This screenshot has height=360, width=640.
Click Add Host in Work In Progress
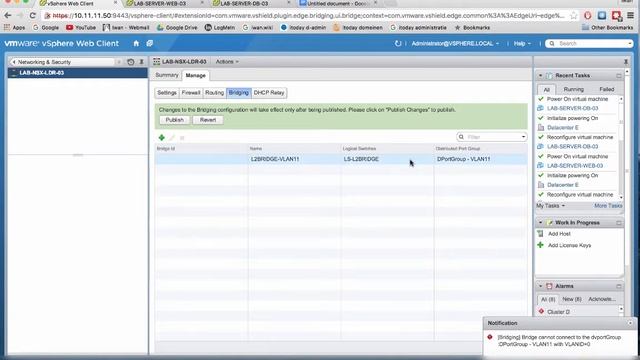tap(559, 234)
